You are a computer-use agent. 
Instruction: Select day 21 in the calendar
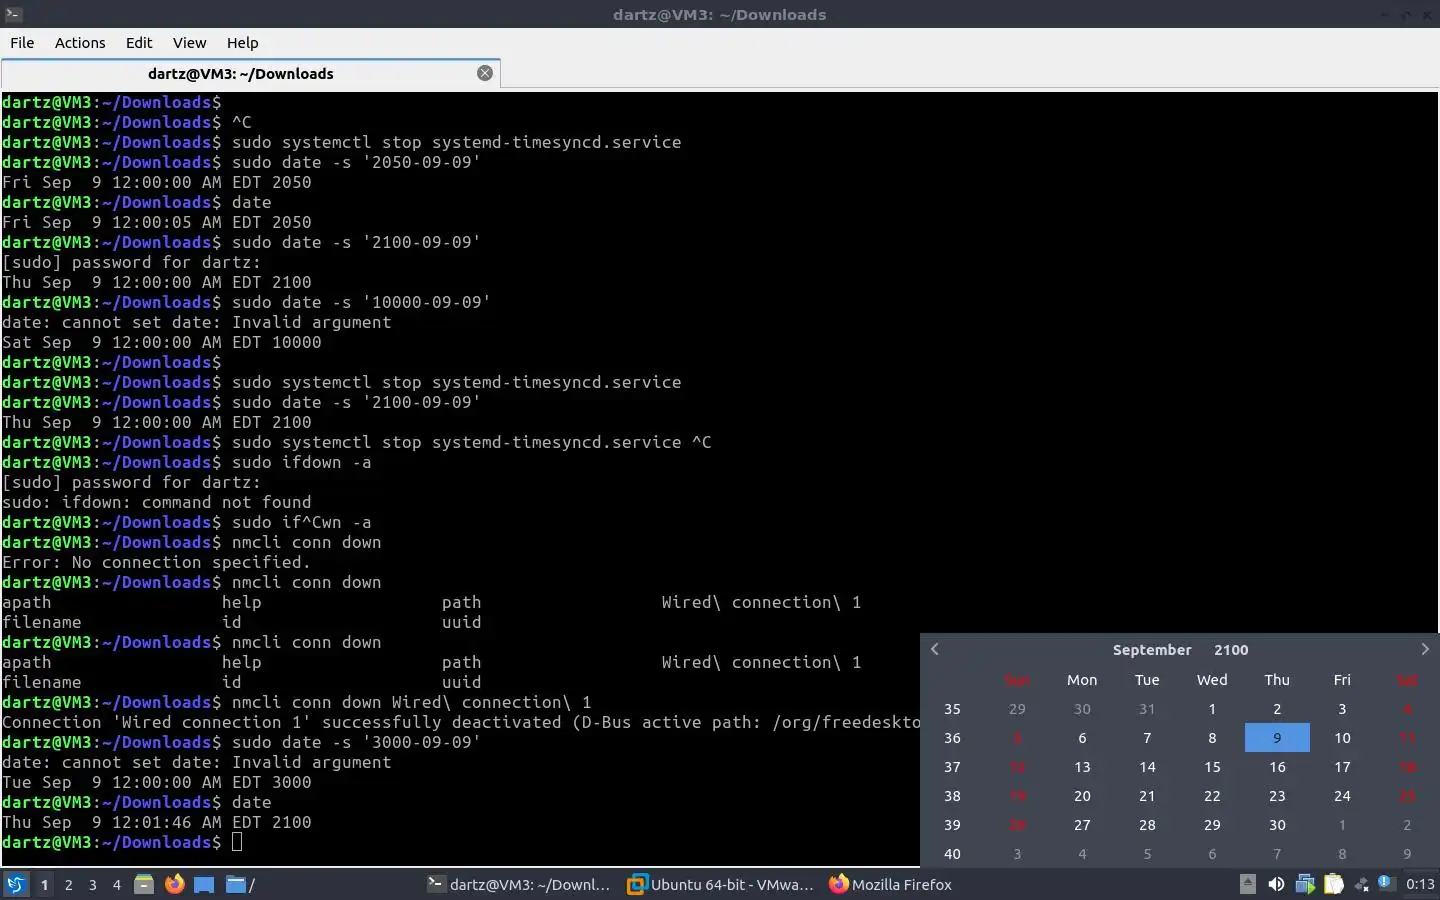[x=1147, y=796]
